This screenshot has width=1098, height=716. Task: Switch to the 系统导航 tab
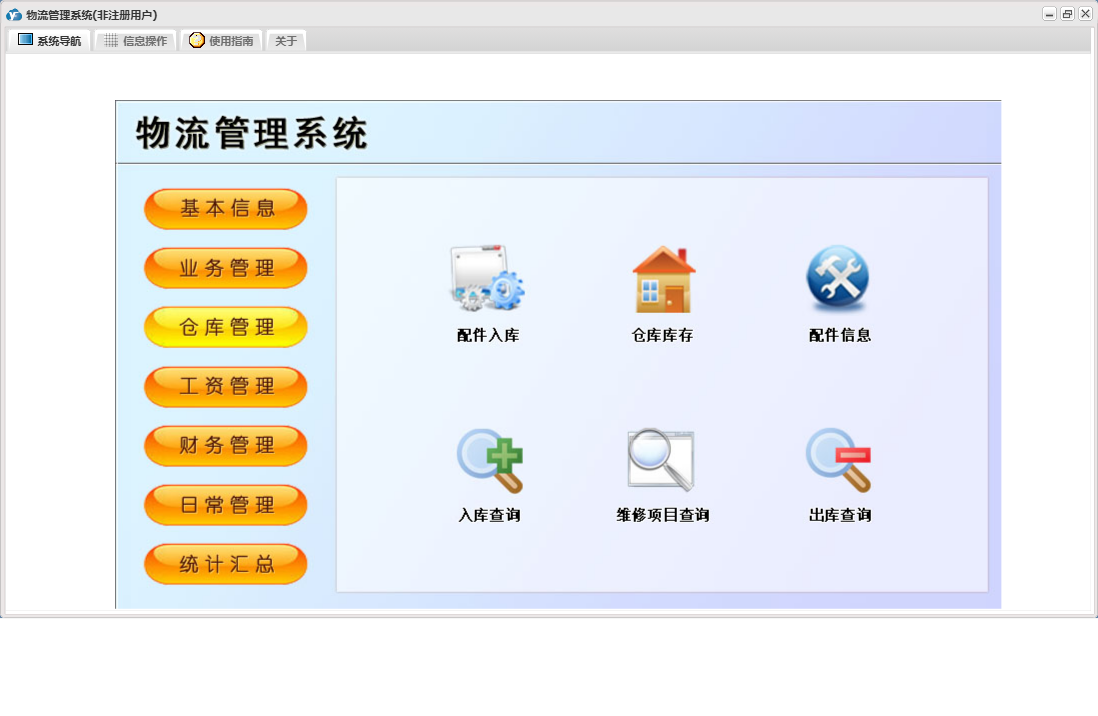coord(49,41)
